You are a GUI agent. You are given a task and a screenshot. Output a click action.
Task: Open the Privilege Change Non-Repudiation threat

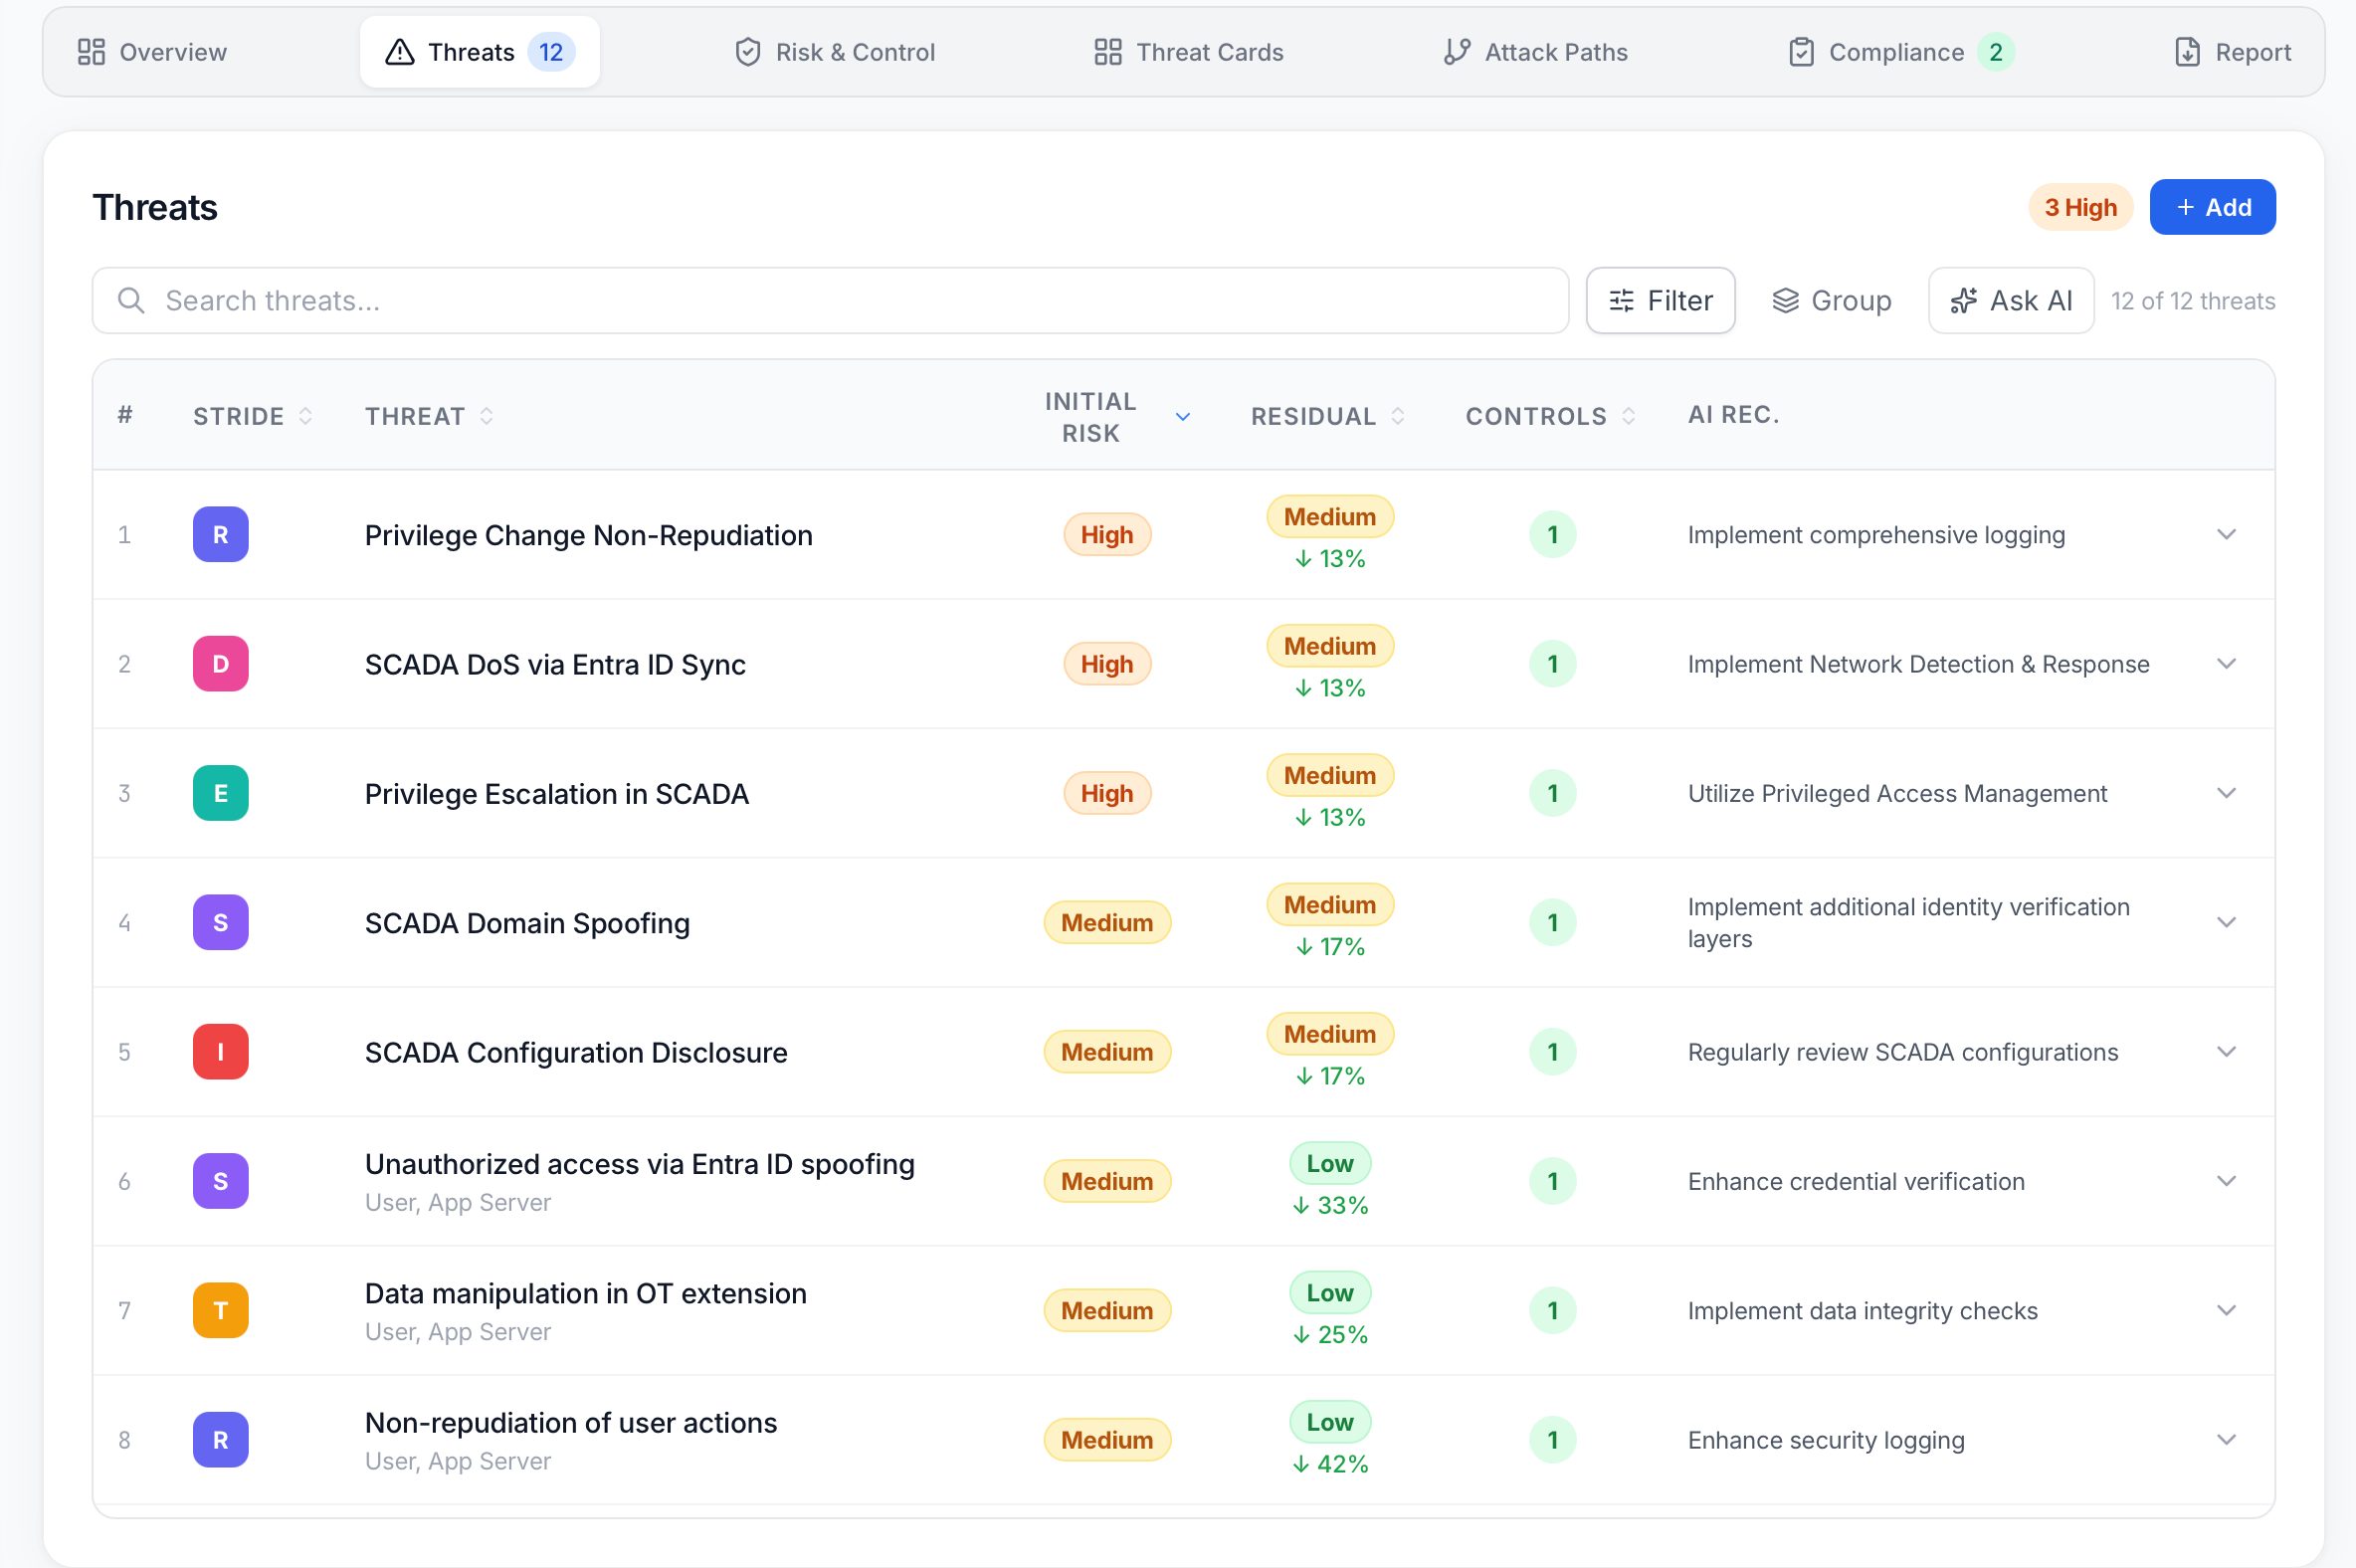click(588, 535)
